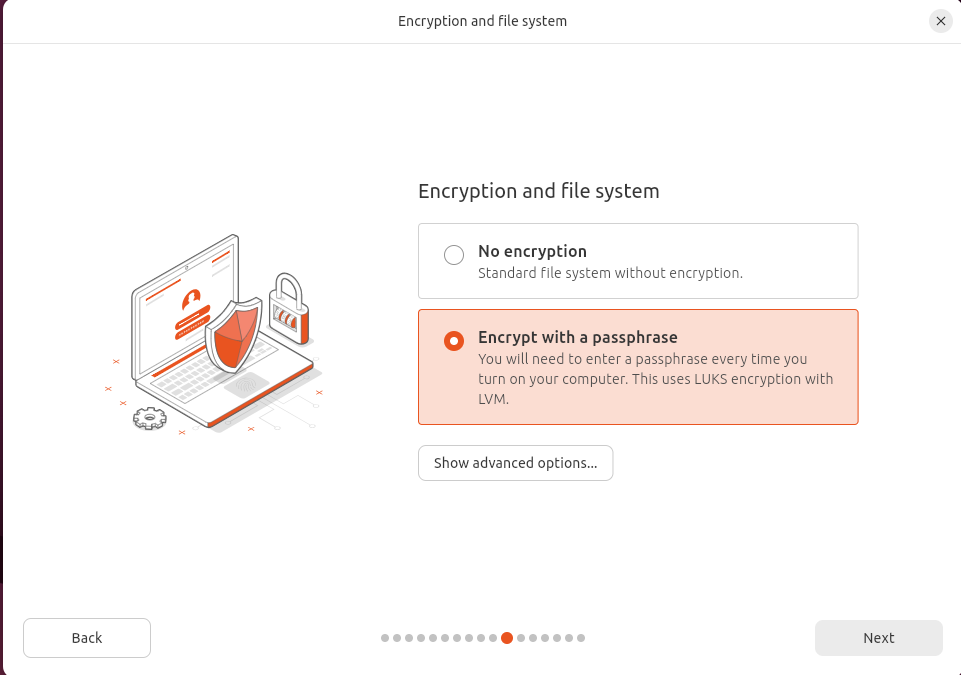
Task: Click the window title bar text
Action: (x=482, y=21)
